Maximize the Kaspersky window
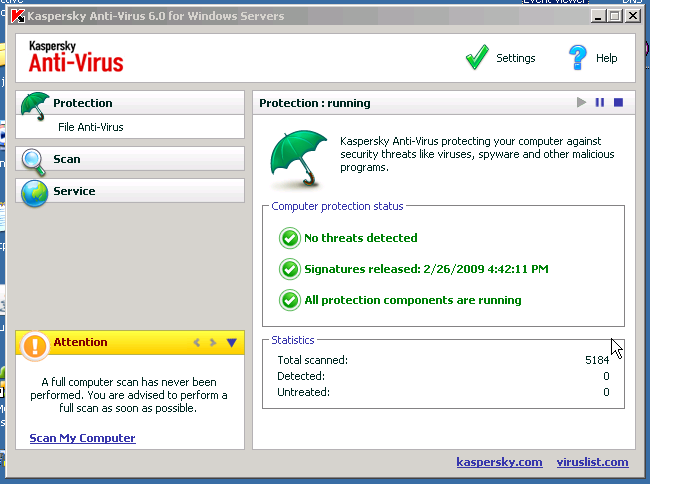This screenshot has height=502, width=686. click(x=615, y=16)
